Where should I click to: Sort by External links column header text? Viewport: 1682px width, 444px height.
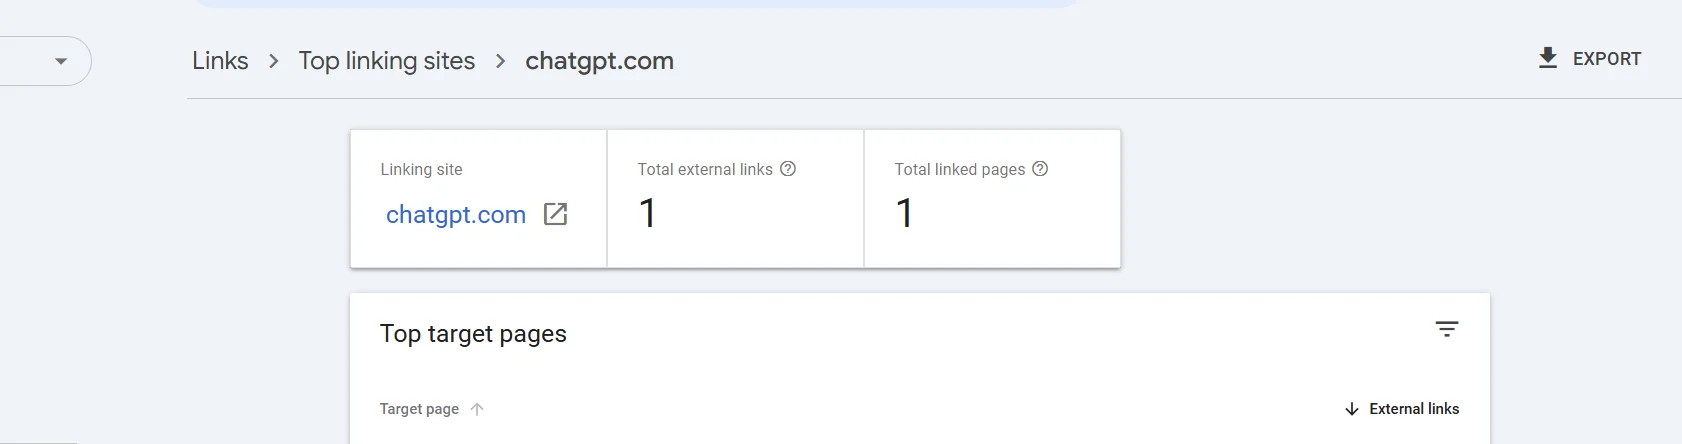(x=1414, y=409)
